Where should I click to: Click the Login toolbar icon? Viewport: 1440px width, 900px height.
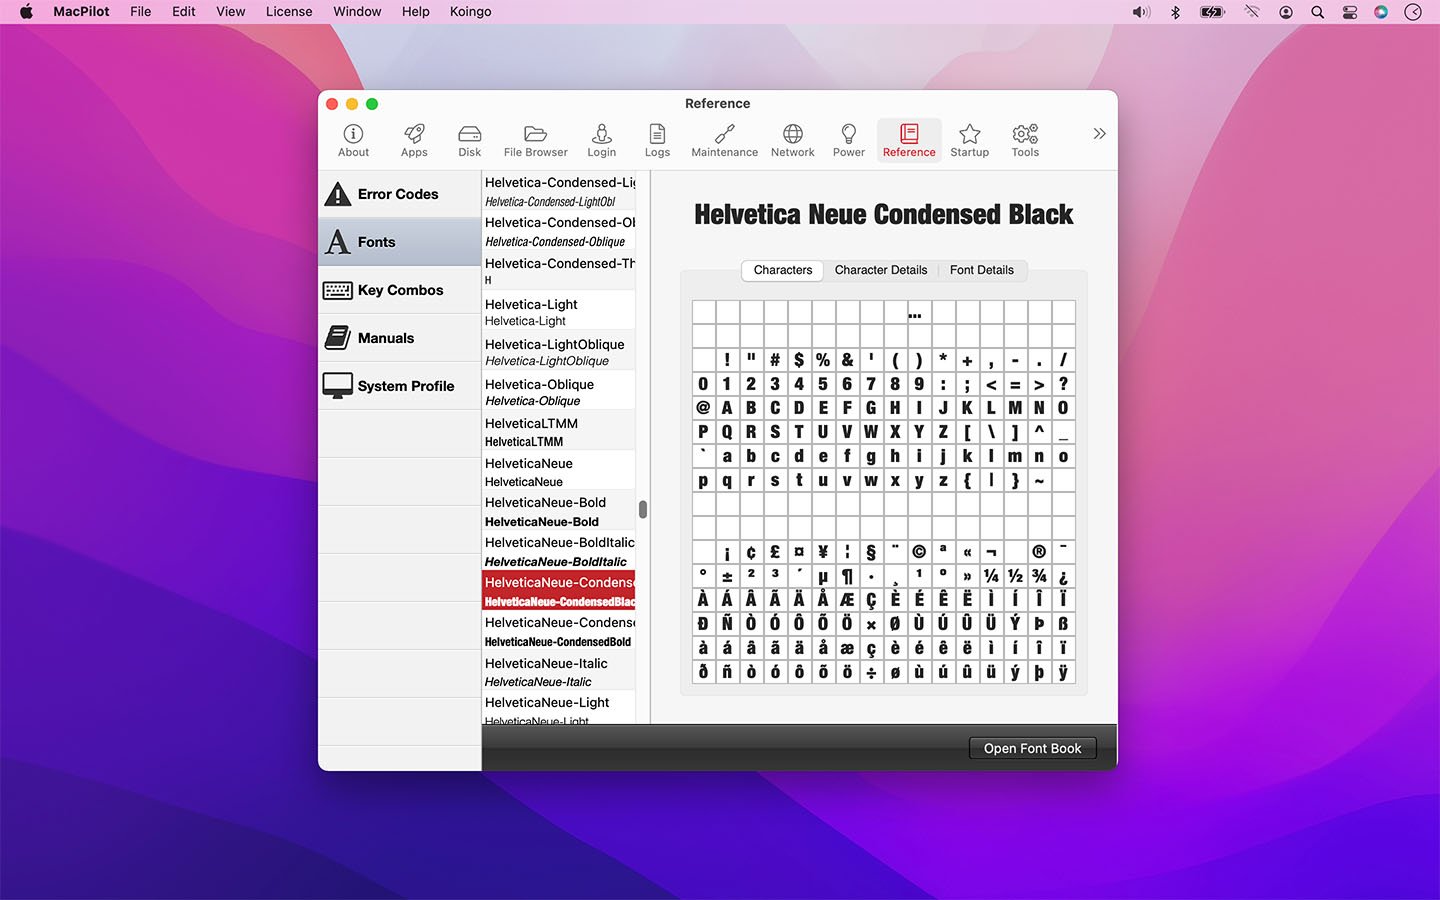pyautogui.click(x=601, y=140)
